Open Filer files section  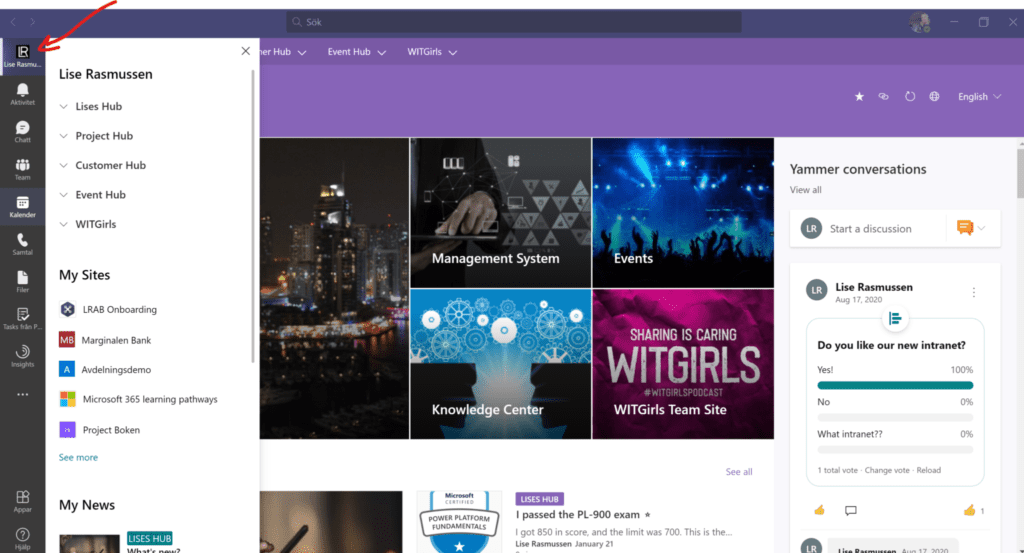pyautogui.click(x=22, y=281)
